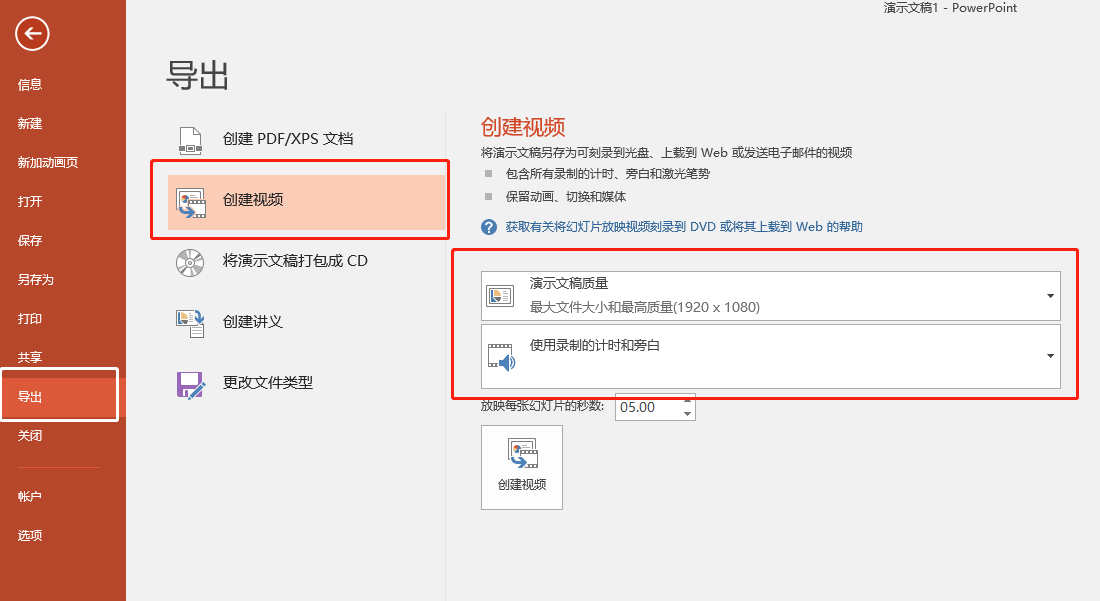Open the 信息 page

(x=30, y=85)
